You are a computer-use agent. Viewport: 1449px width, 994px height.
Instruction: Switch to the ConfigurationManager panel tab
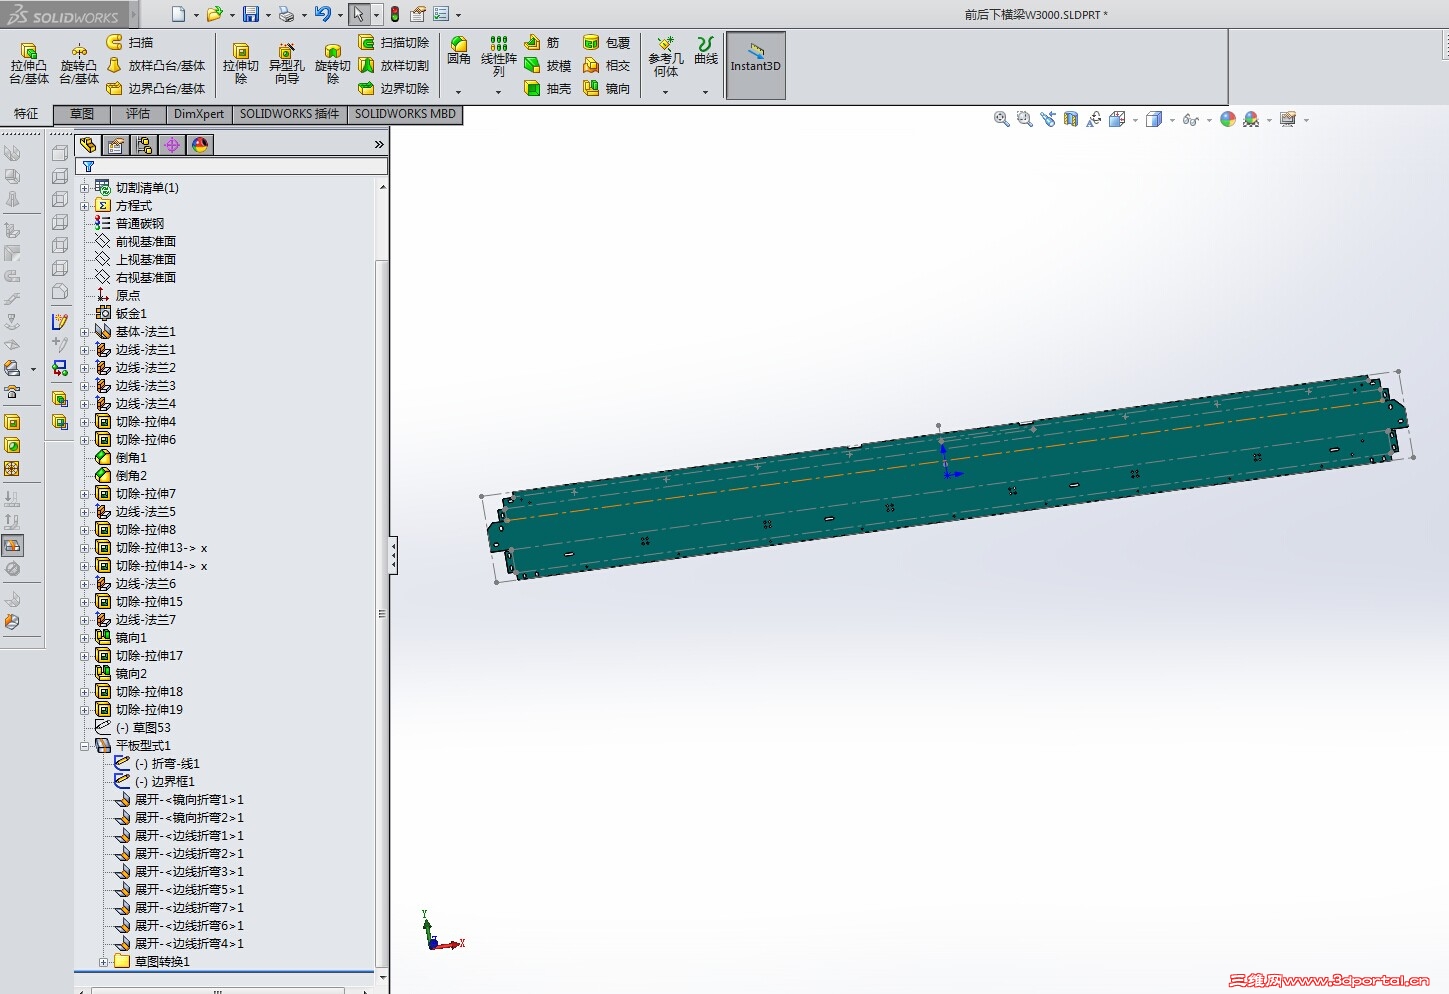pos(144,145)
